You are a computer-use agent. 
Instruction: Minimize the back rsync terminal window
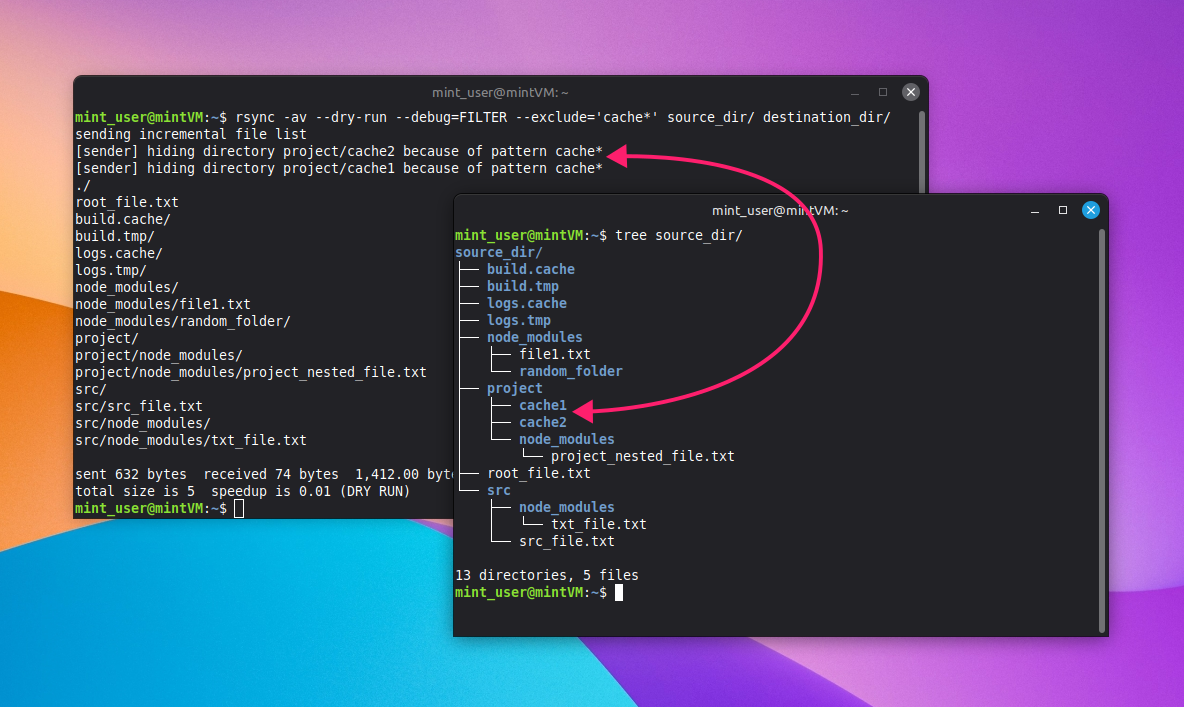coord(855,93)
